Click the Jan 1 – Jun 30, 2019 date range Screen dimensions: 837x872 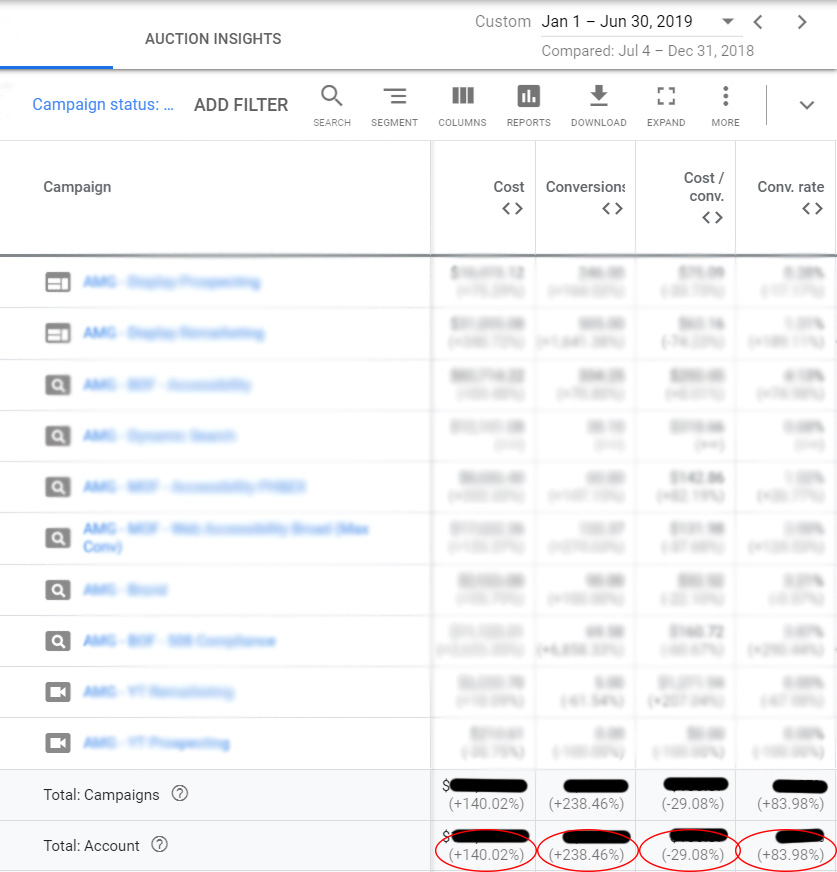(617, 22)
